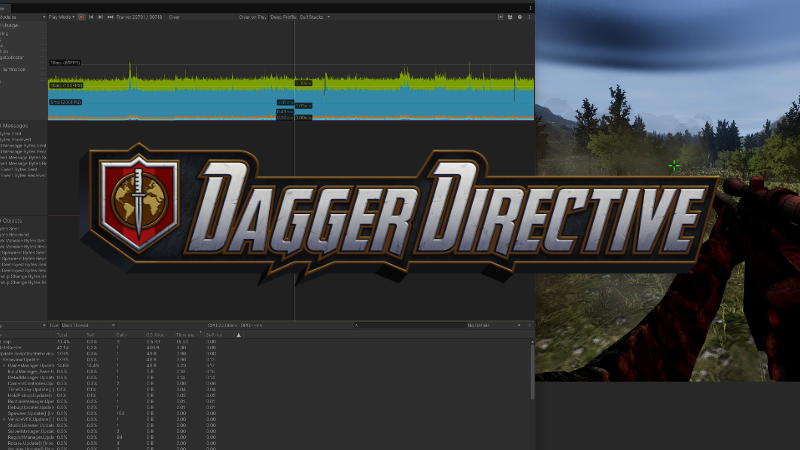Open the Main Thread selector dropdown
This screenshot has width=800, height=450.
pyautogui.click(x=88, y=325)
